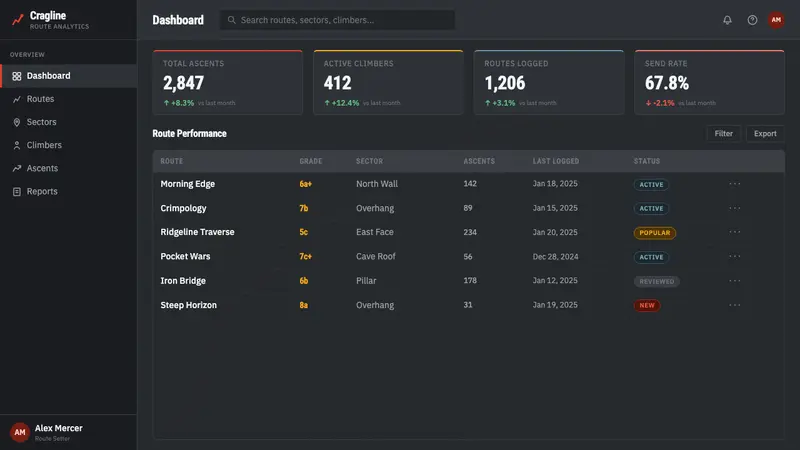
Task: Click the Dec 28, 2024 date cell
Action: 556,257
